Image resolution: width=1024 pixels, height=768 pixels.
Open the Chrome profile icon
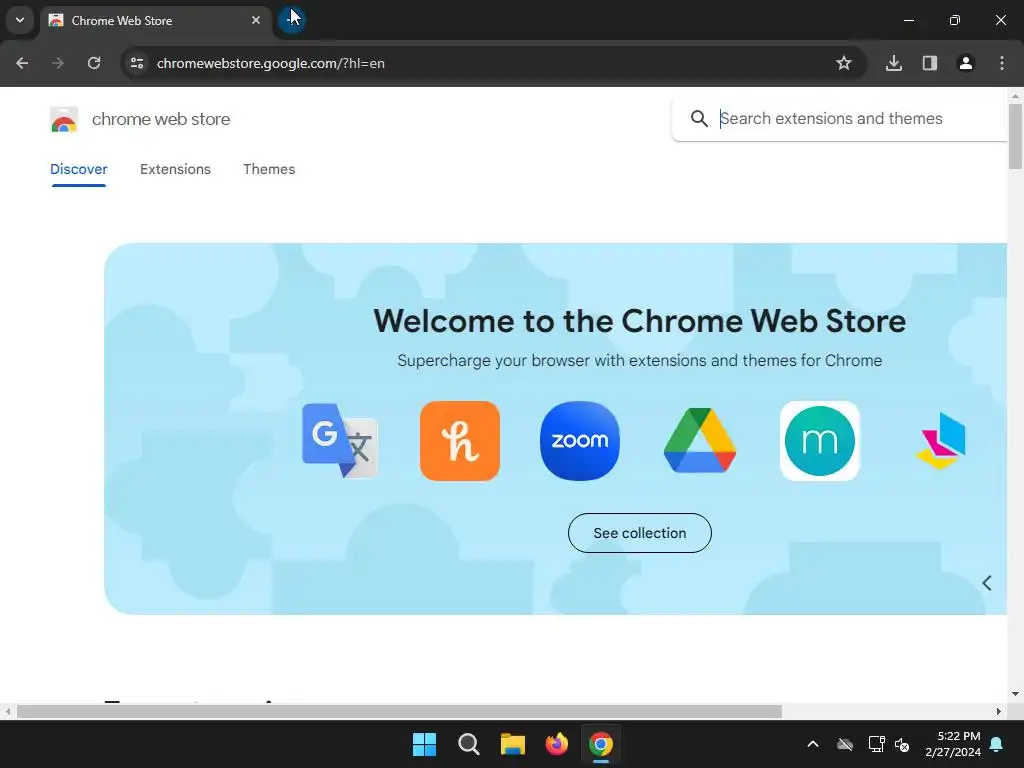point(966,63)
